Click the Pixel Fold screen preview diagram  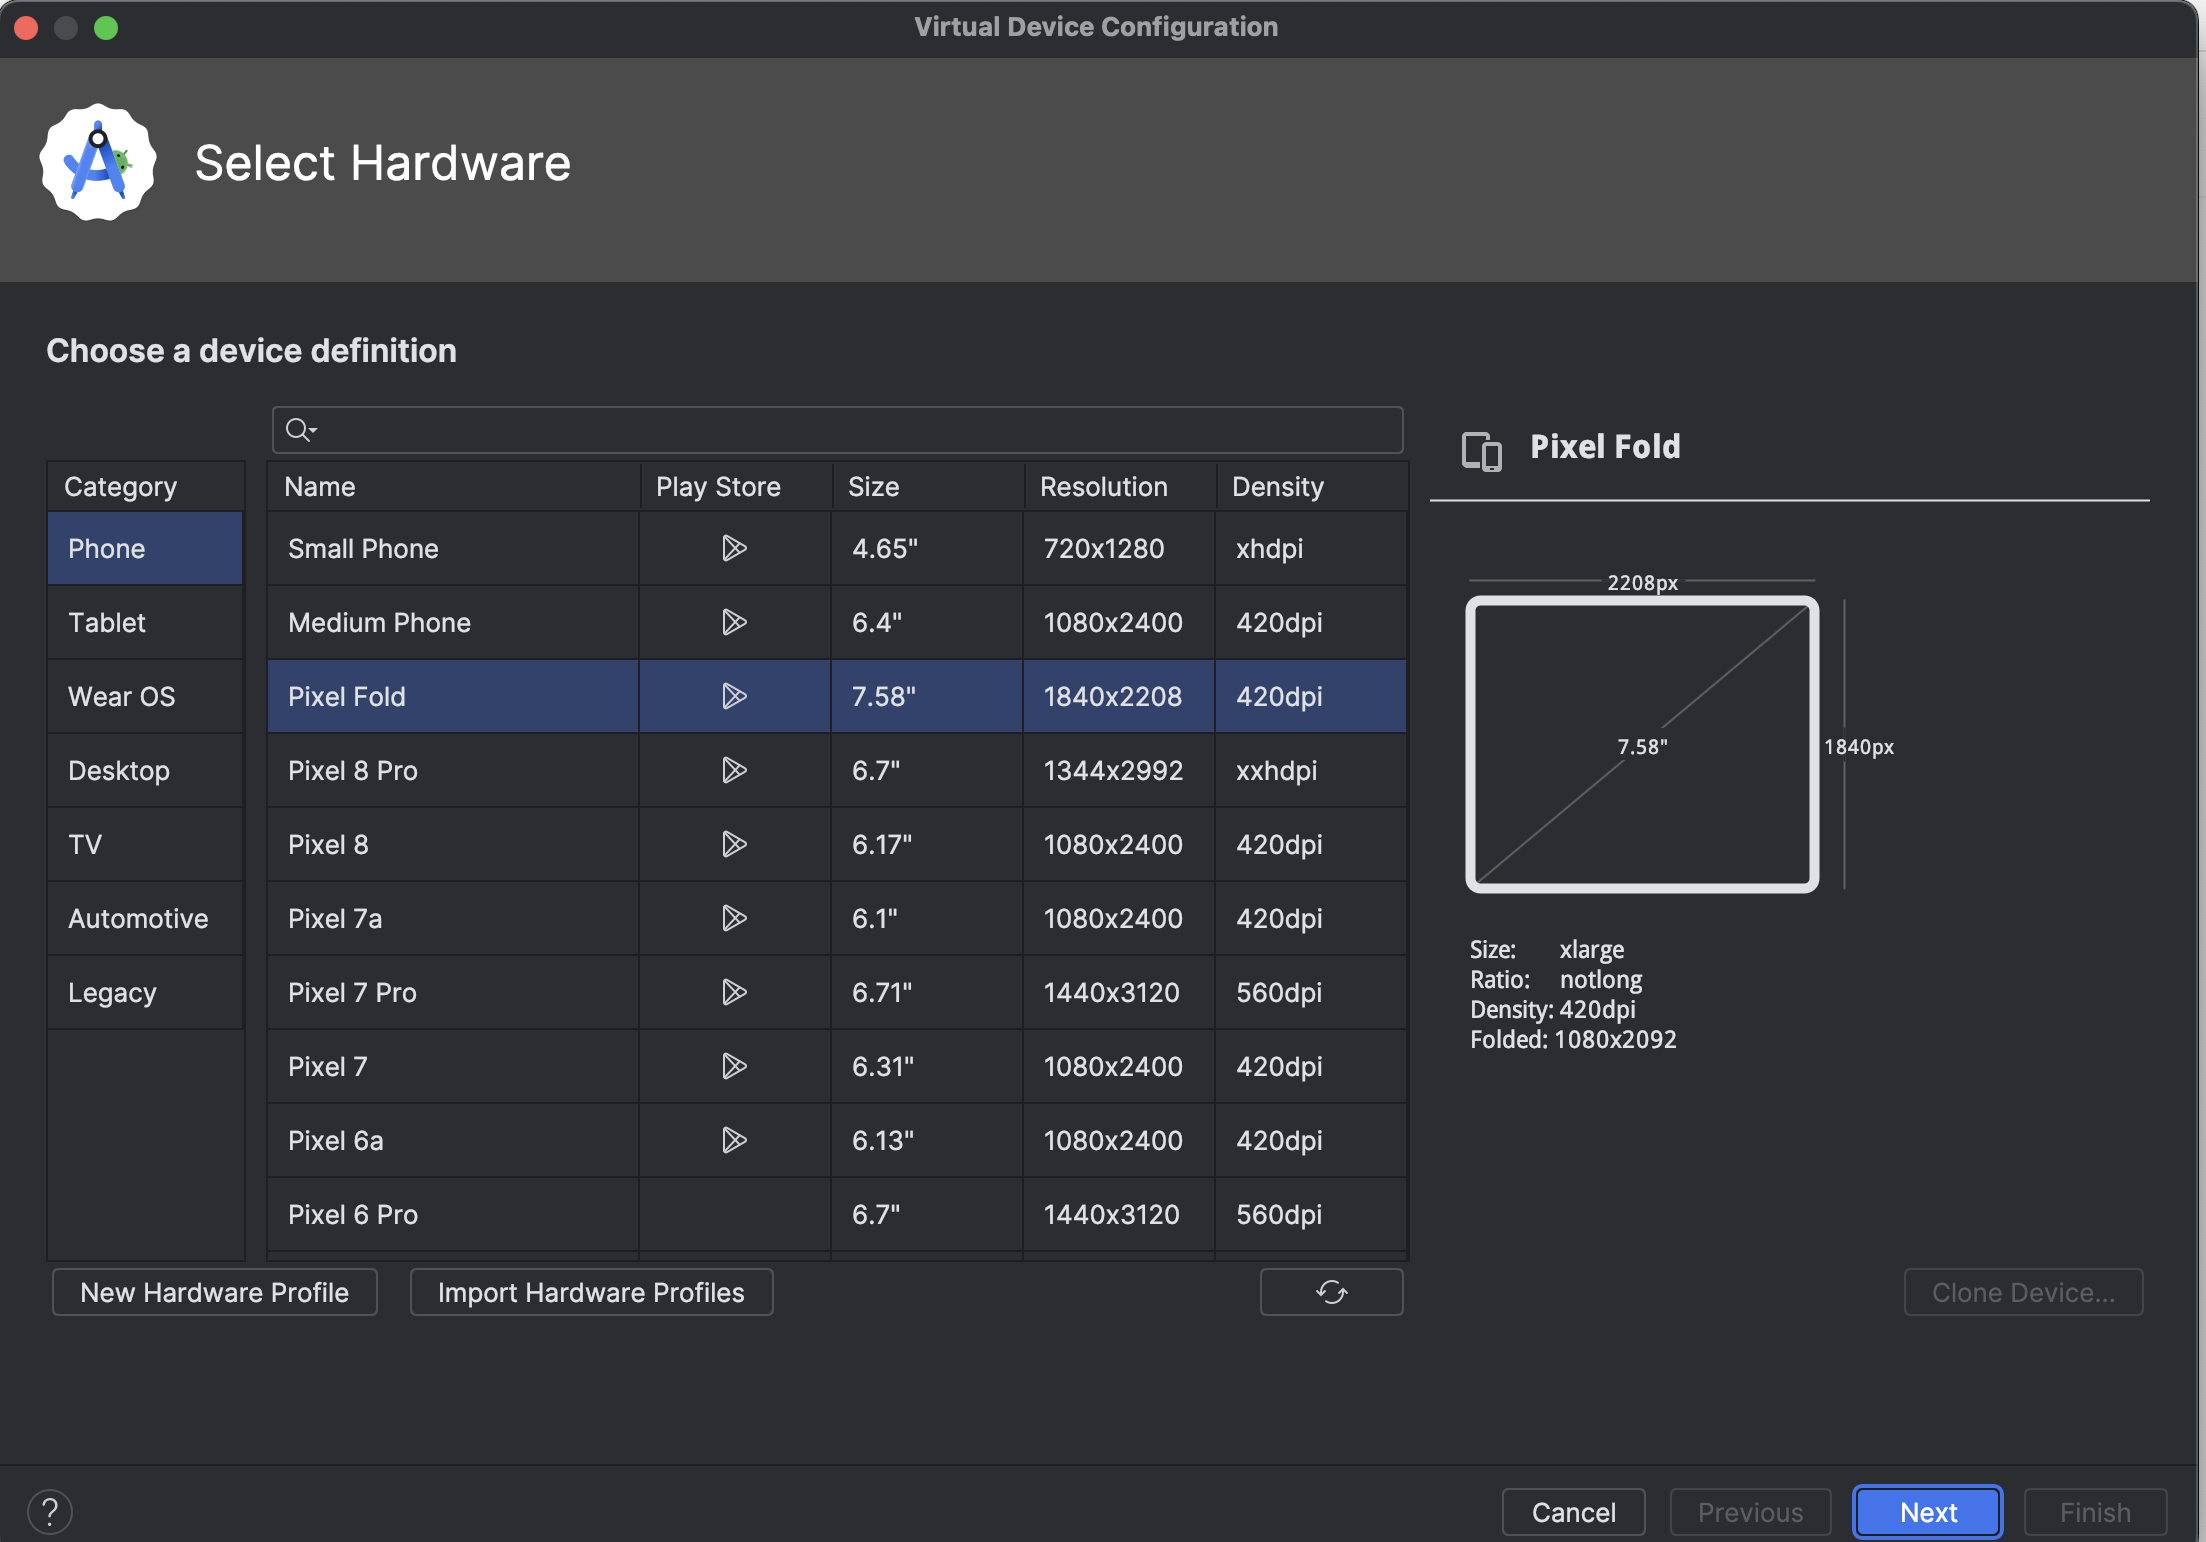tap(1642, 744)
